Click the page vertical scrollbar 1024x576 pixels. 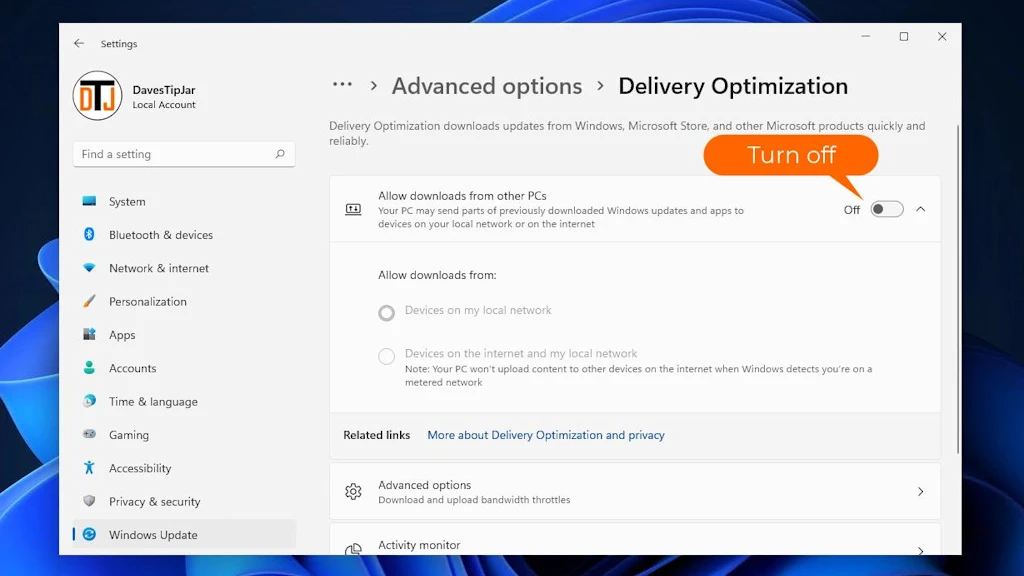958,289
